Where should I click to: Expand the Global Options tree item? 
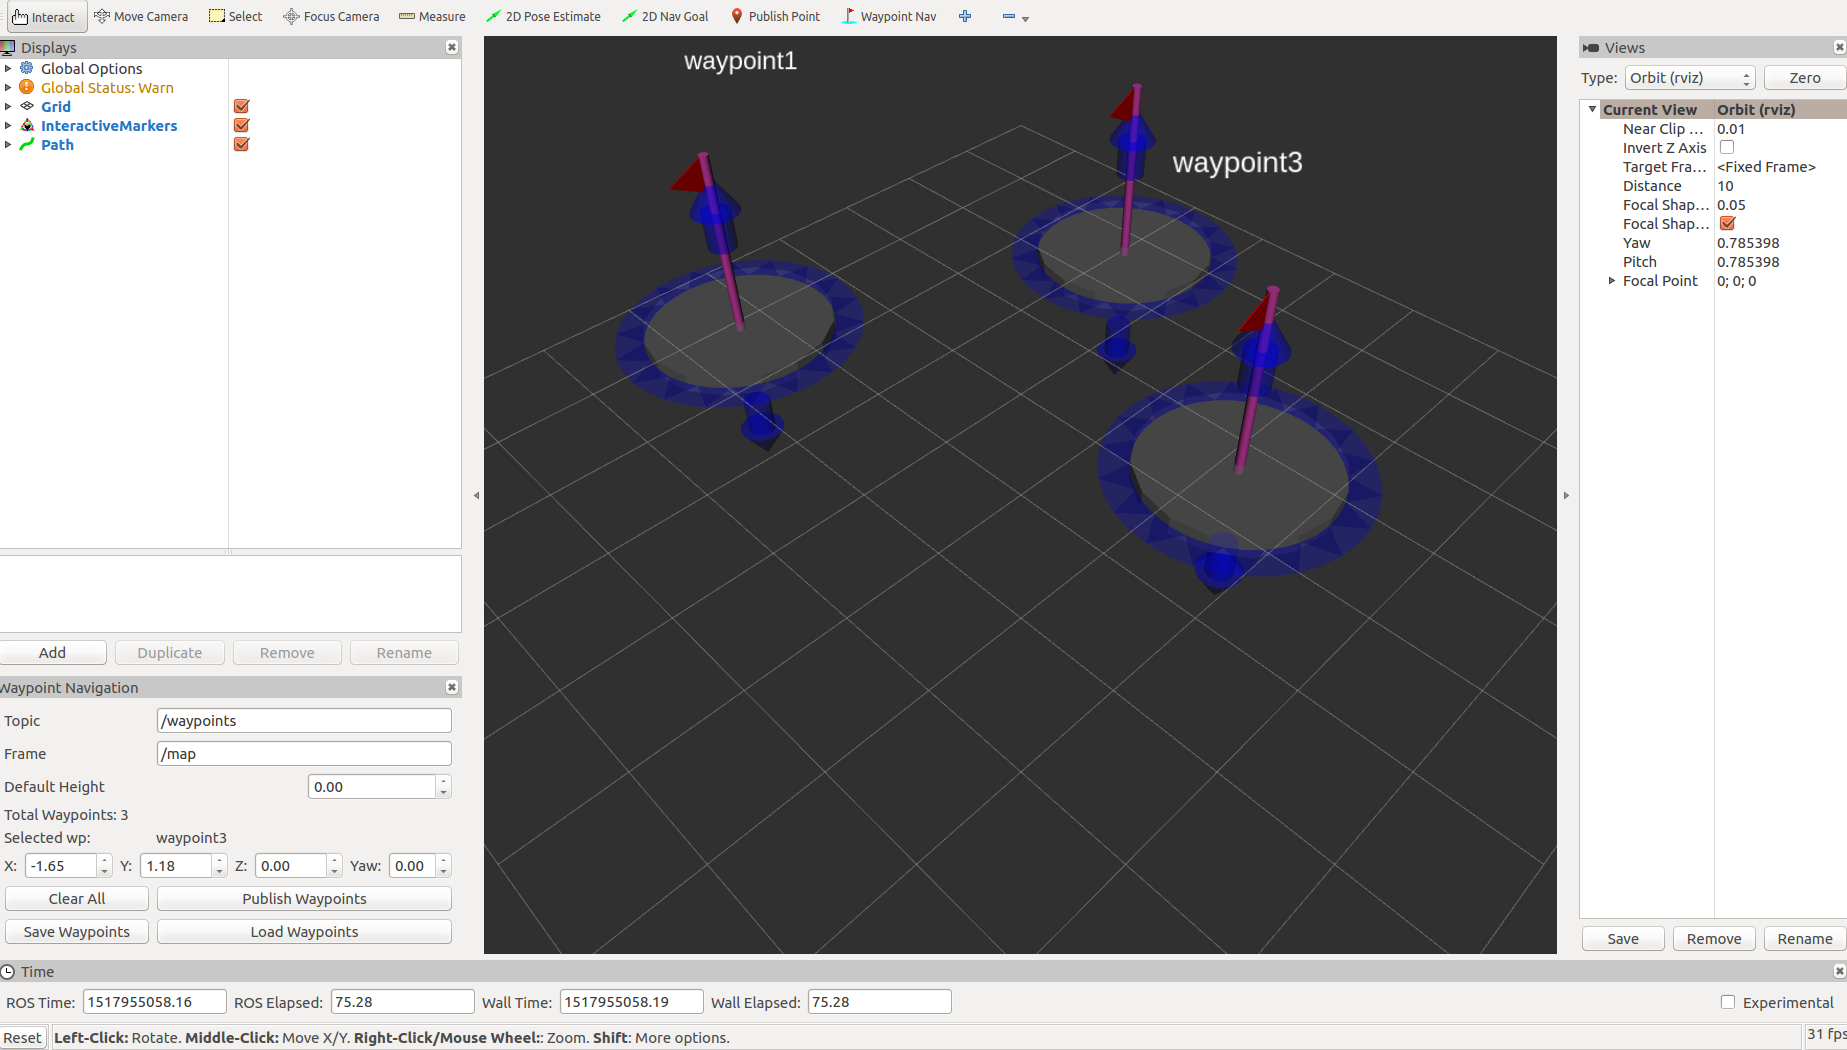tap(8, 68)
